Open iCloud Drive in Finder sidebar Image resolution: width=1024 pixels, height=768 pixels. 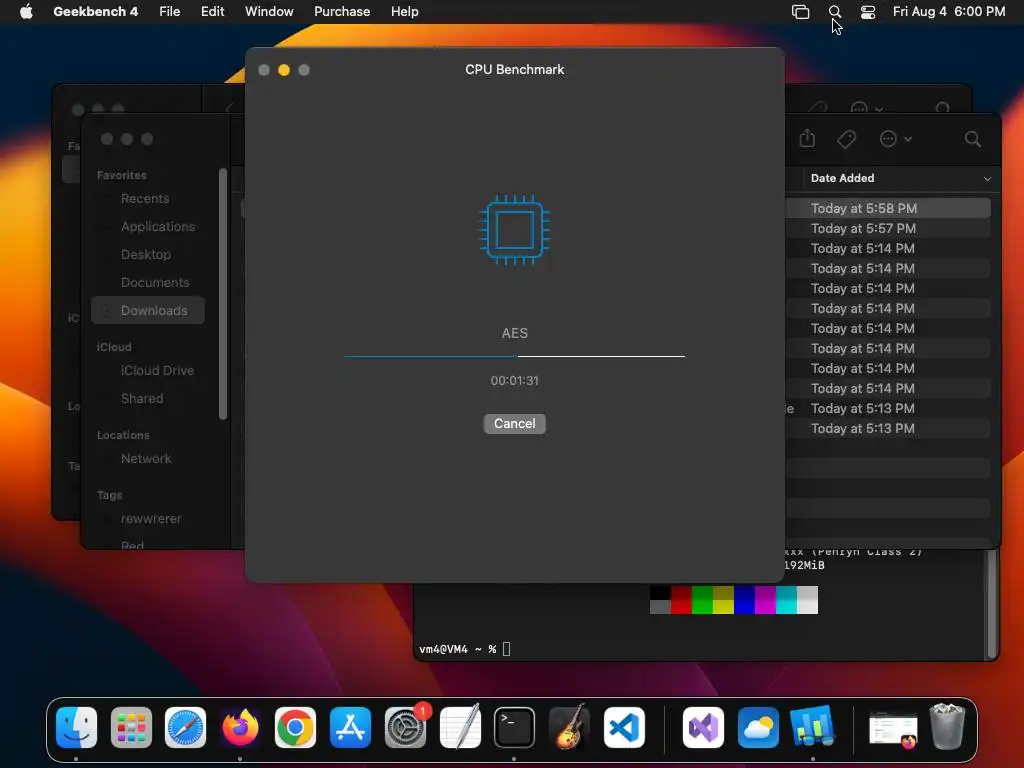pos(157,370)
